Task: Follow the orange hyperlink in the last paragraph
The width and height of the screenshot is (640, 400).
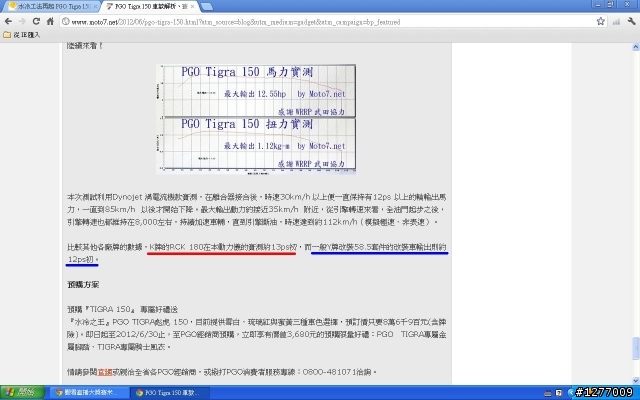Action: pyautogui.click(x=105, y=372)
